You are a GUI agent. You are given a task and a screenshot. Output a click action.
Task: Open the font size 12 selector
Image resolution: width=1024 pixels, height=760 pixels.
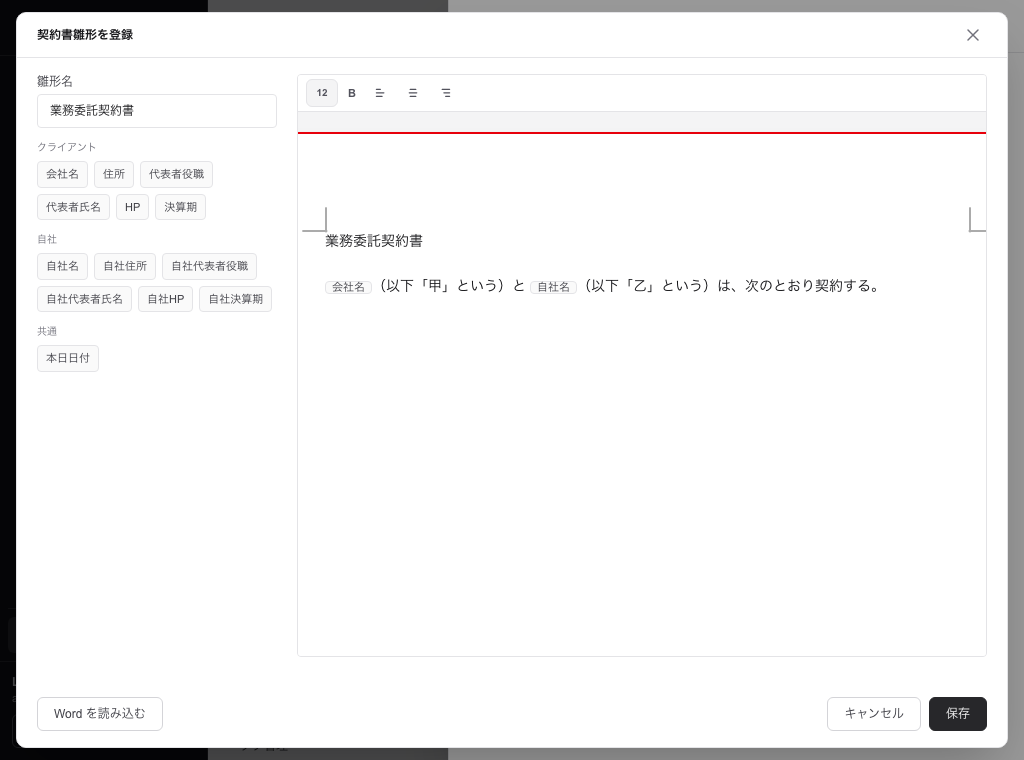322,93
